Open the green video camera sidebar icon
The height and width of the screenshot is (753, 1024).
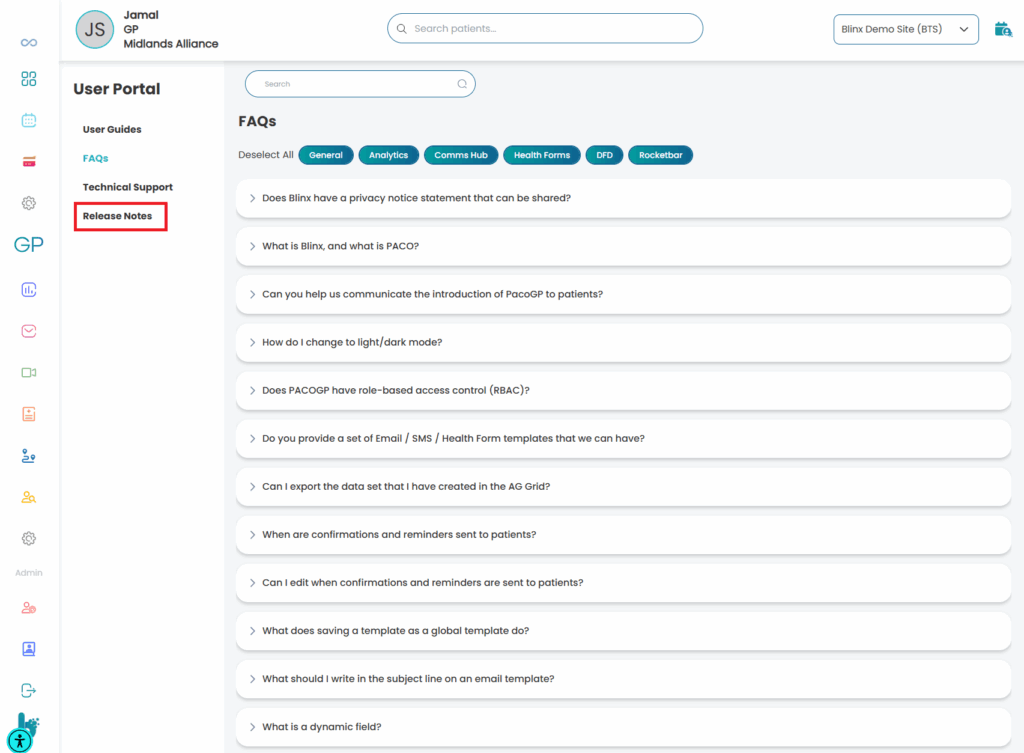pos(29,372)
